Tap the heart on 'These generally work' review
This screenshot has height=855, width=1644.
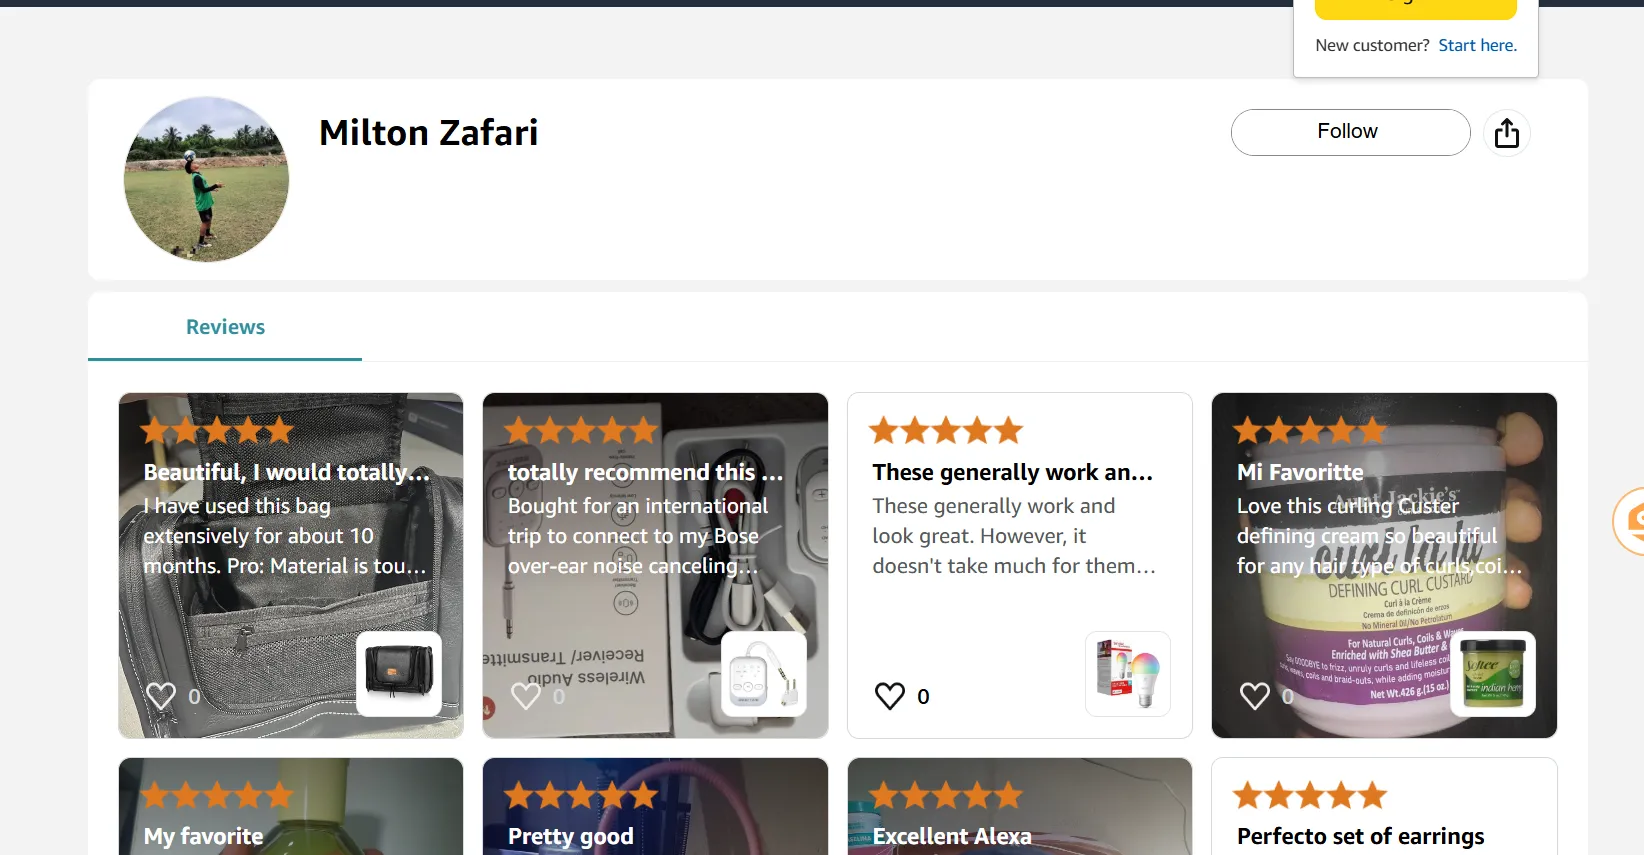coord(890,695)
